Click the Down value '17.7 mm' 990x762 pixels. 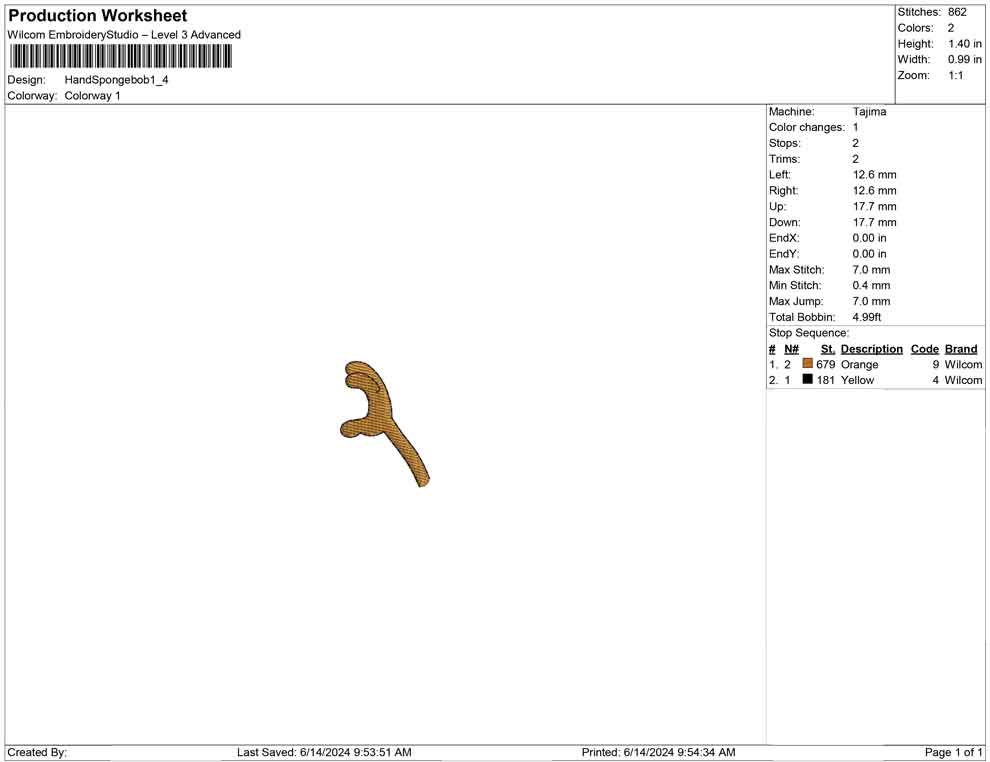coord(874,222)
